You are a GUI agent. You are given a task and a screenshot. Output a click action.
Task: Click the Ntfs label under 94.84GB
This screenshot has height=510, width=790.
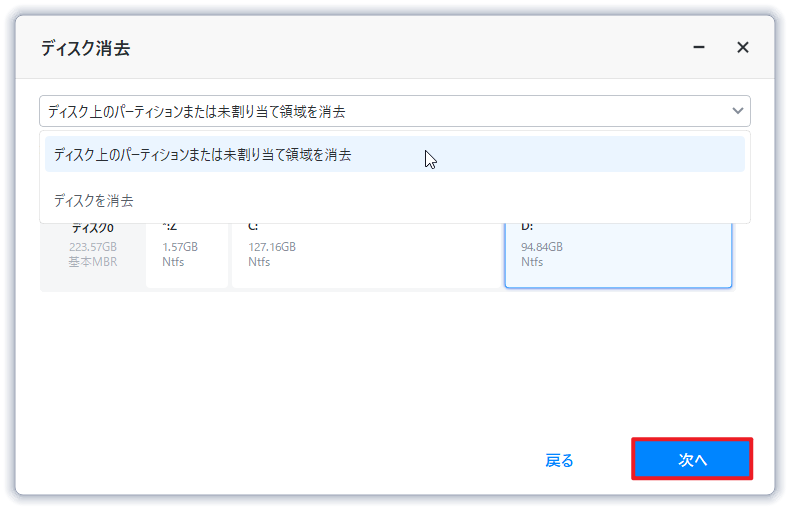532,261
